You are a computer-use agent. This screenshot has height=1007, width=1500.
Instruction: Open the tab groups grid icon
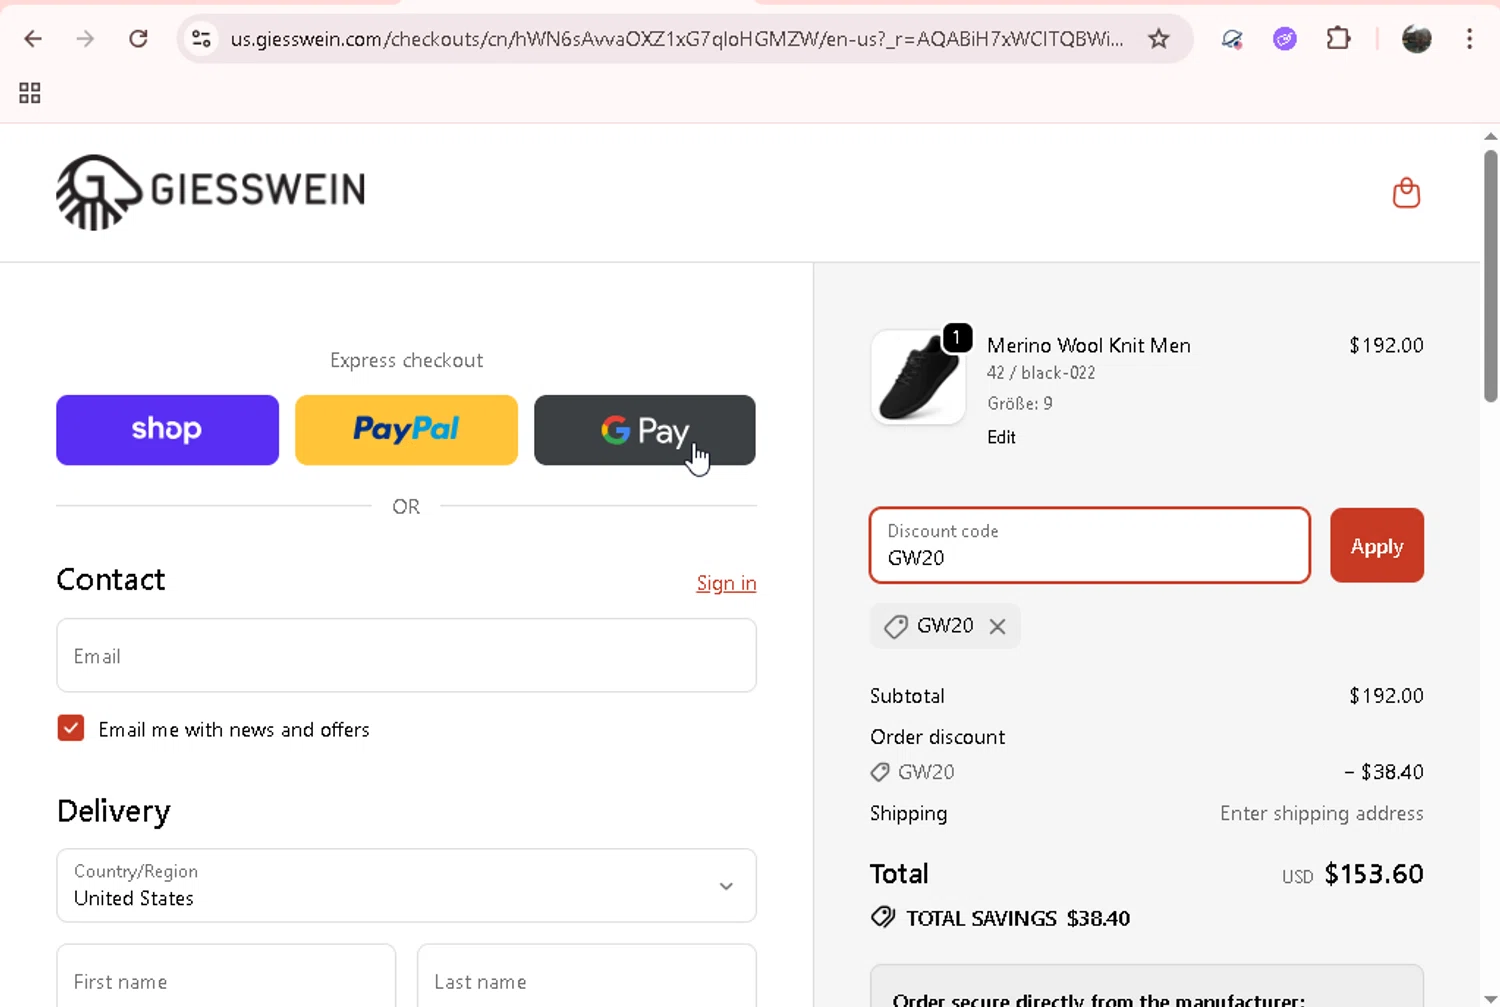tap(30, 93)
